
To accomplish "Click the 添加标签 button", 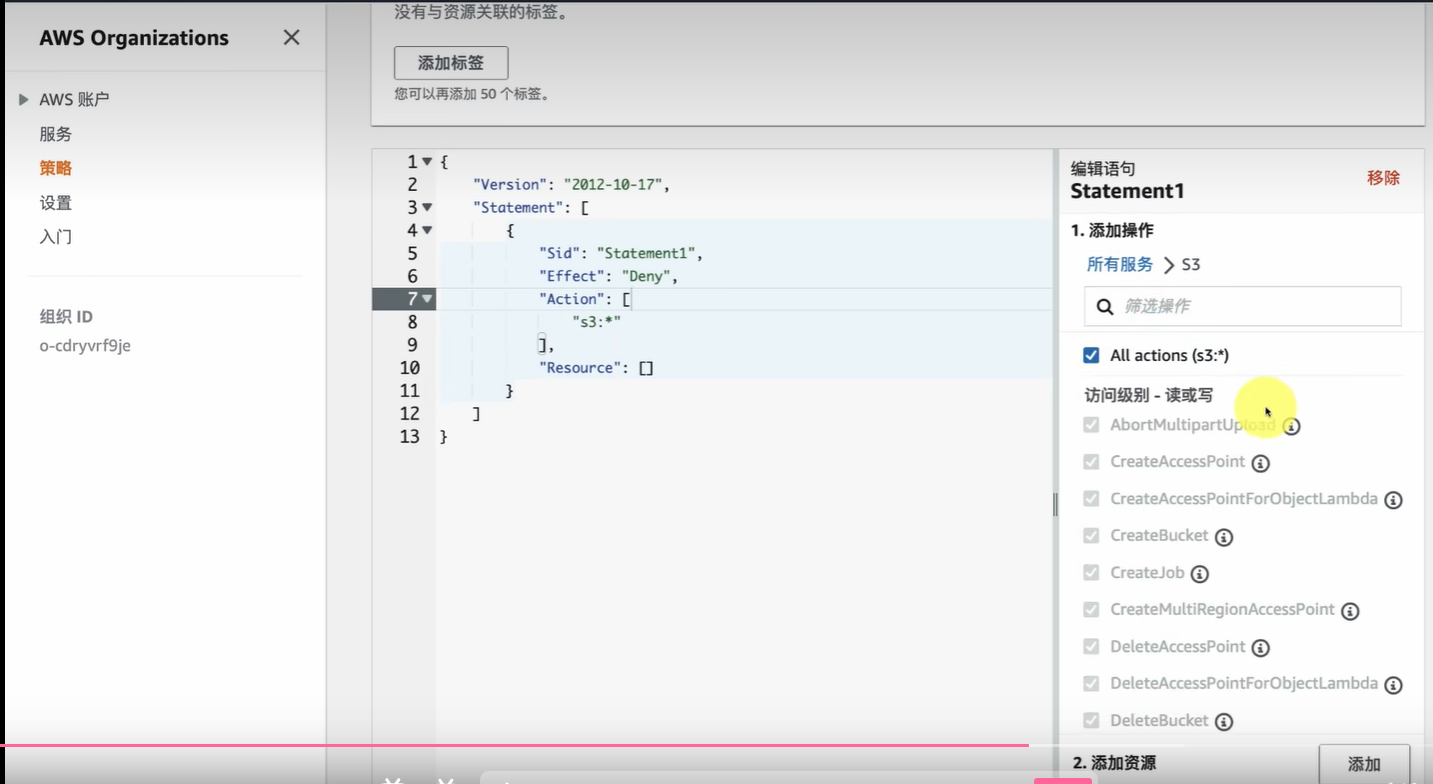I will pos(451,63).
